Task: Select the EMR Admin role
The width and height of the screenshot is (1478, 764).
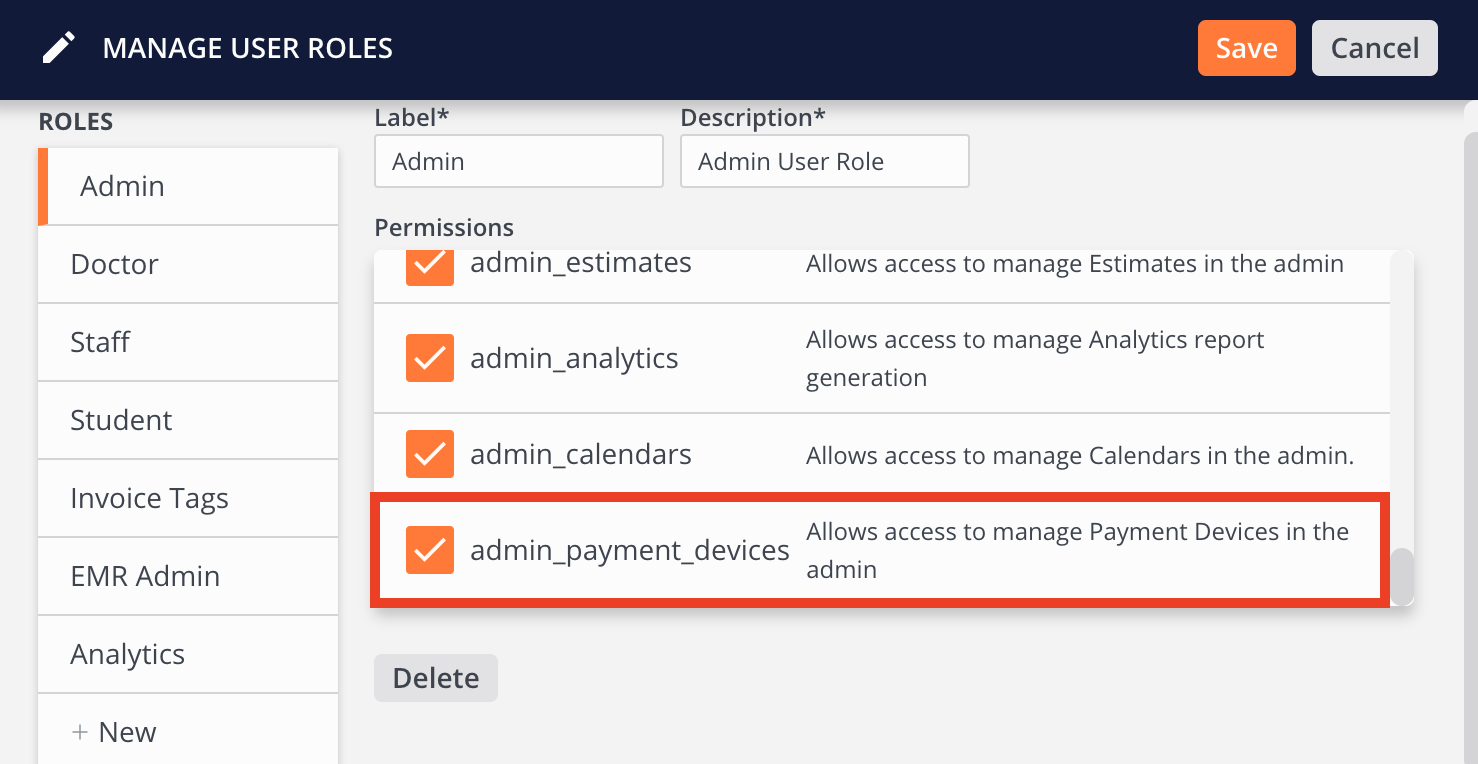Action: [x=188, y=576]
